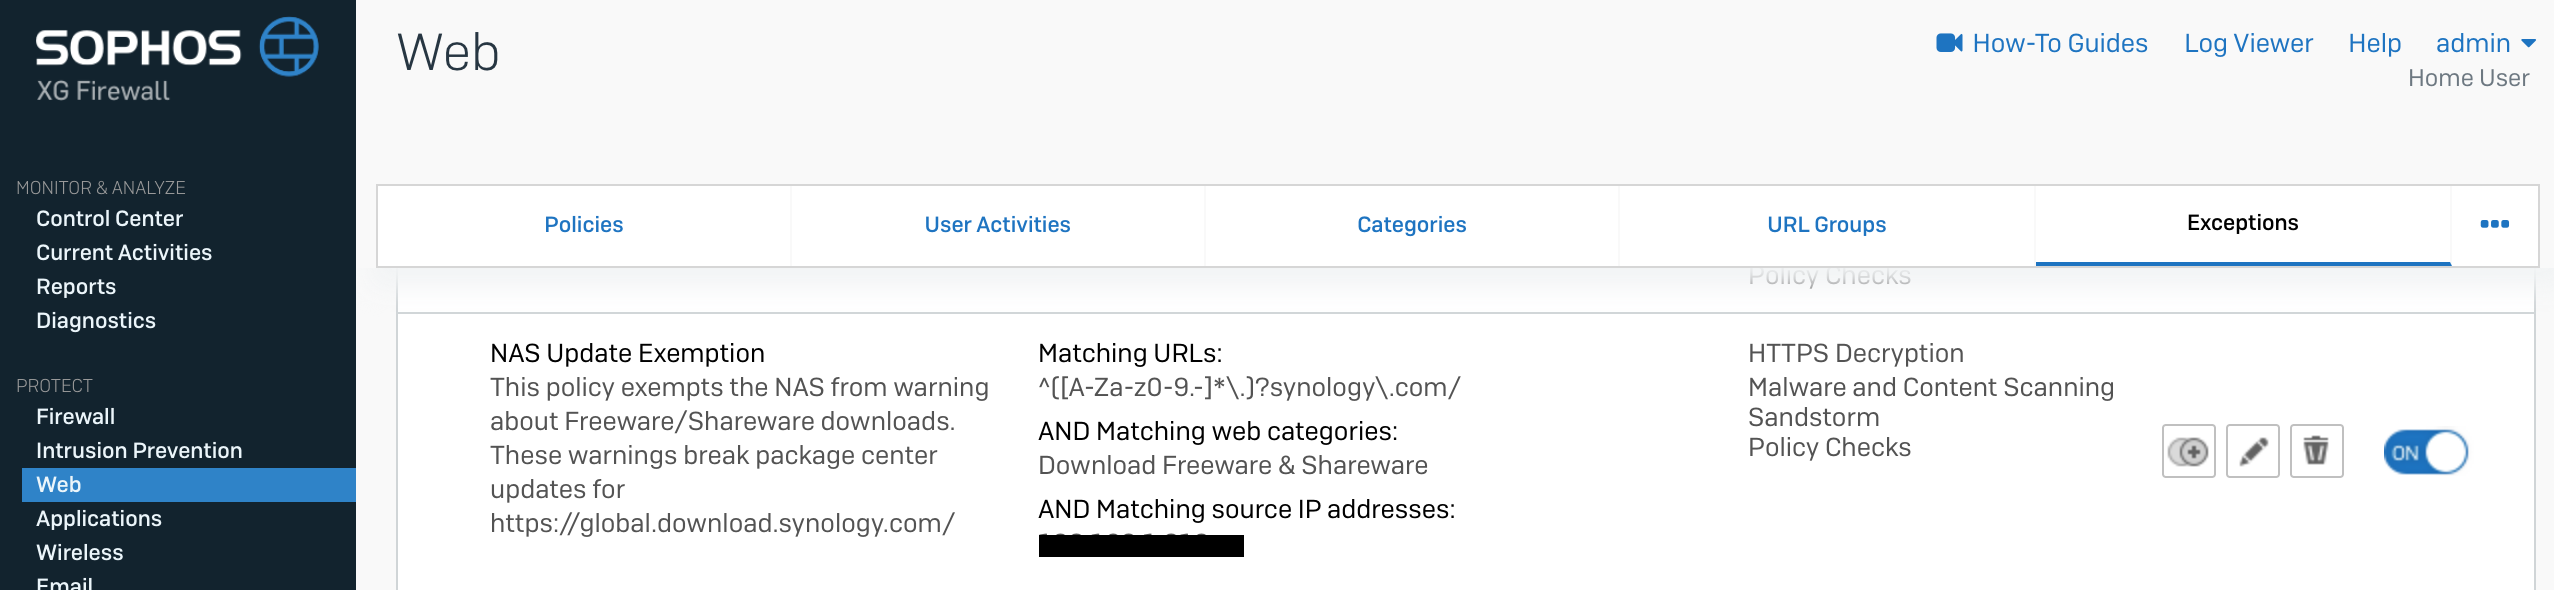Go to Firewall in the Protect section
Screen dimensions: 2554x590
[x=75, y=416]
